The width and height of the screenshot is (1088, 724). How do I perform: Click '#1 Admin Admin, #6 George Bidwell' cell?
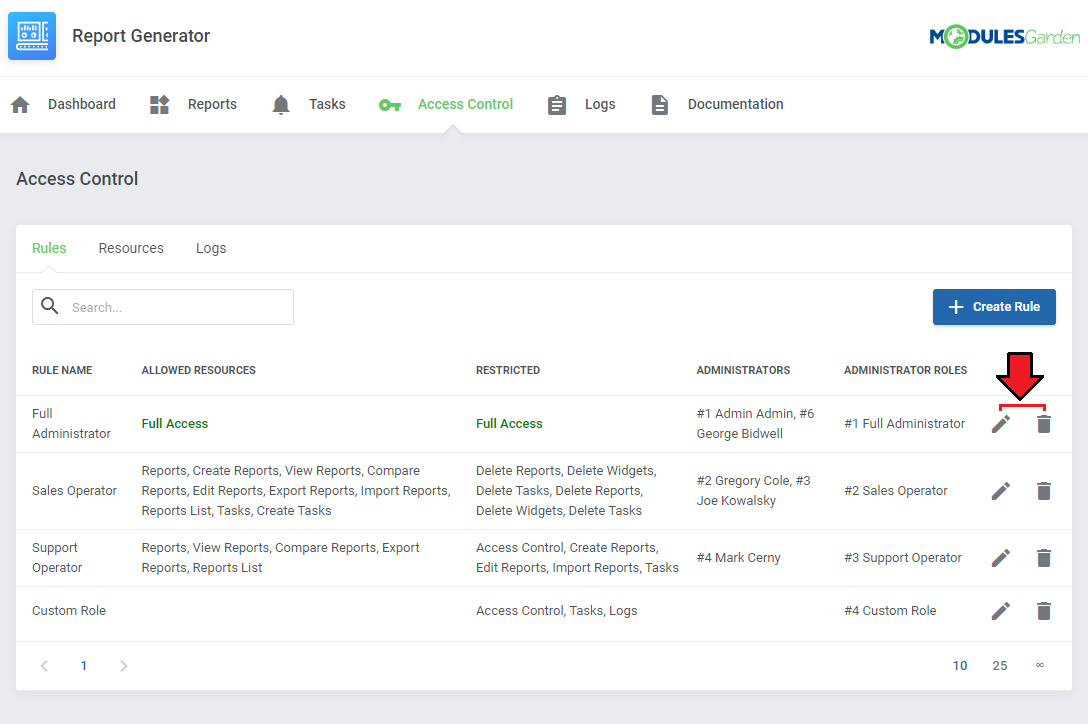(756, 423)
